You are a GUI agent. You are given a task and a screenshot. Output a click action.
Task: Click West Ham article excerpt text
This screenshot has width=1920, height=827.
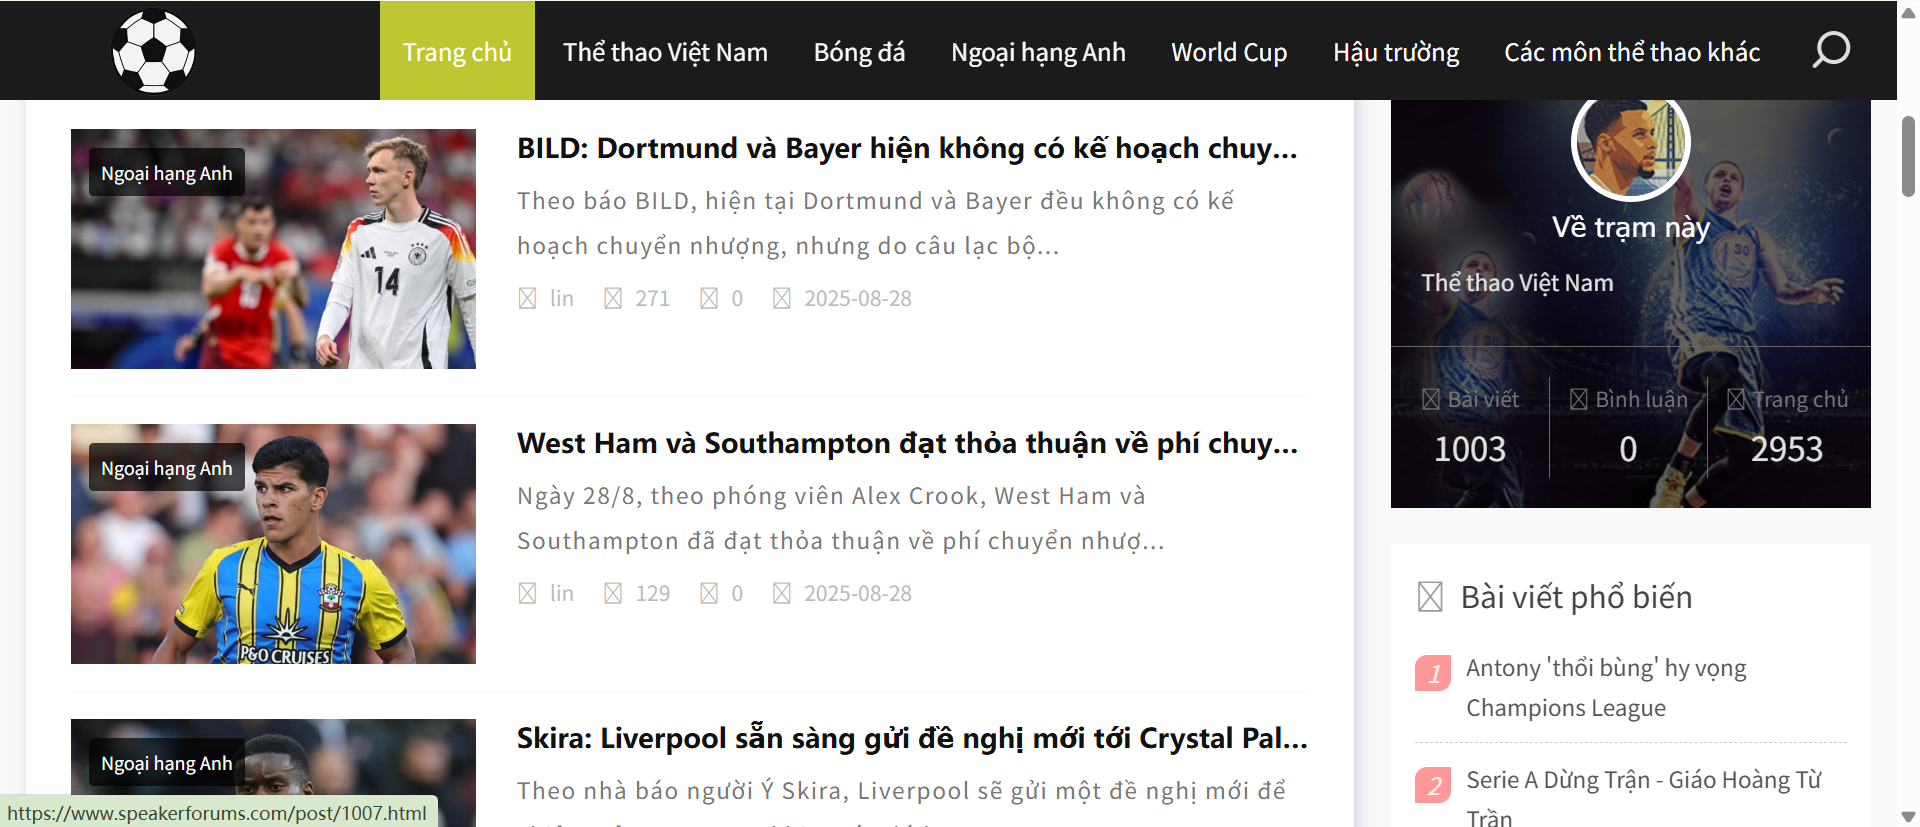click(841, 518)
